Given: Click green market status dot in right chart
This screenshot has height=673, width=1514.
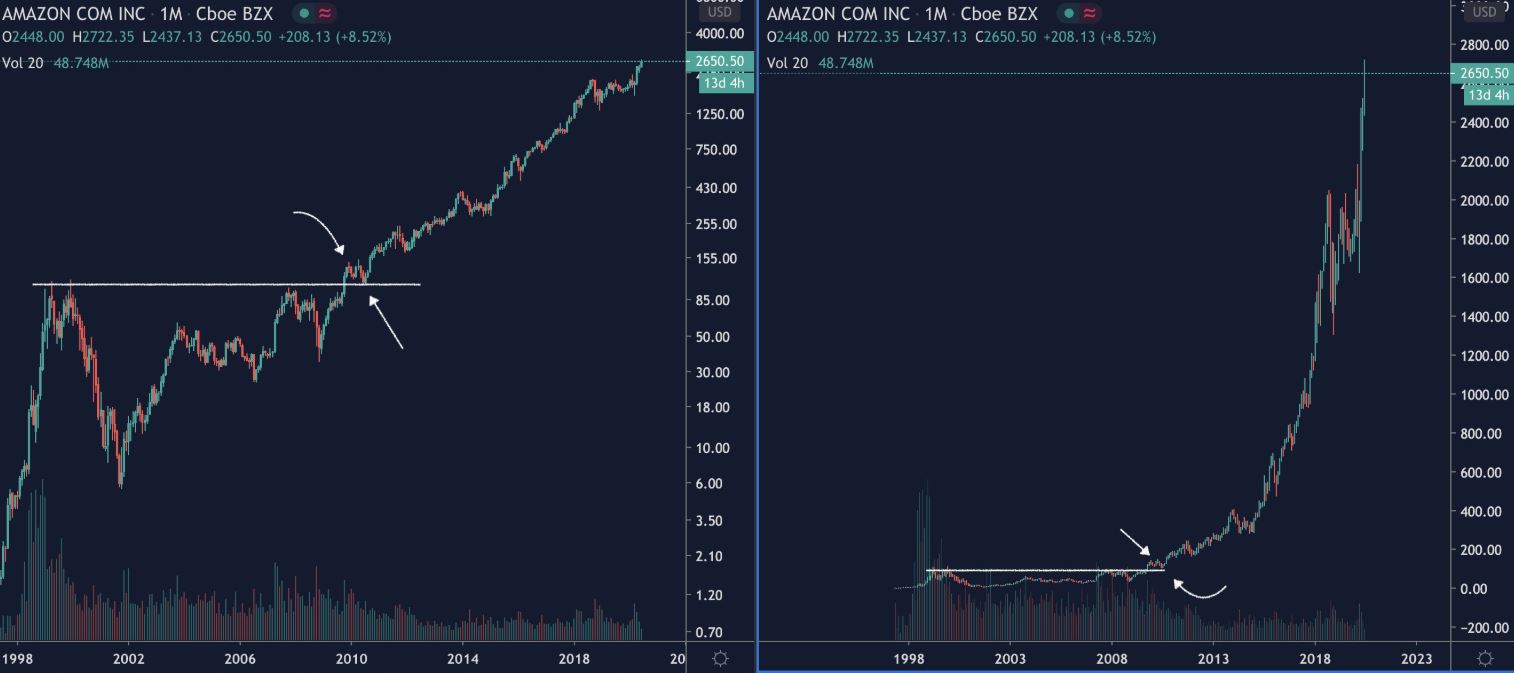Looking at the screenshot, I should [x=1069, y=14].
